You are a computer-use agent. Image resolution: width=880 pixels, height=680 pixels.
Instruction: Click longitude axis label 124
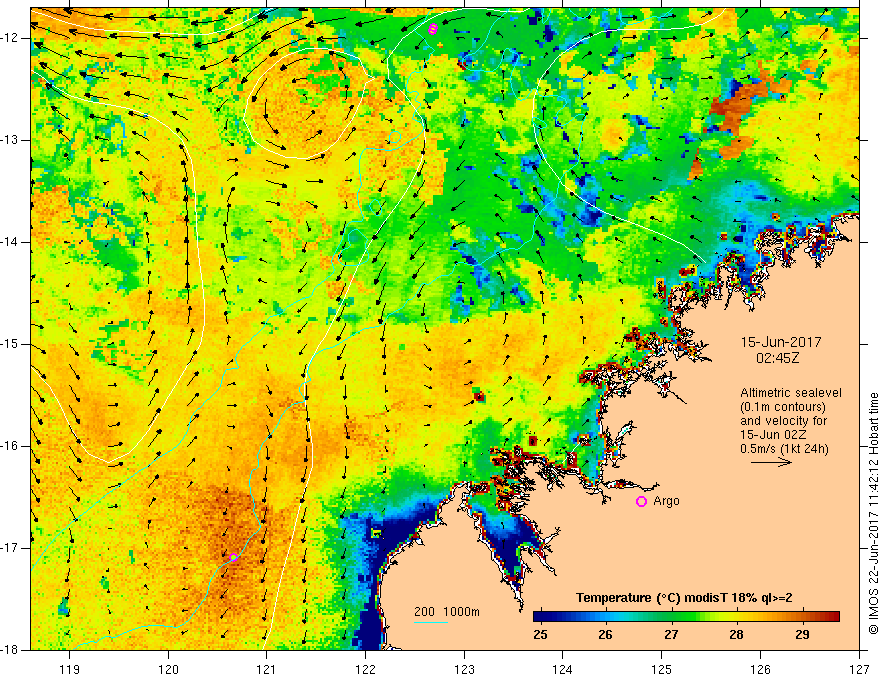pos(562,669)
